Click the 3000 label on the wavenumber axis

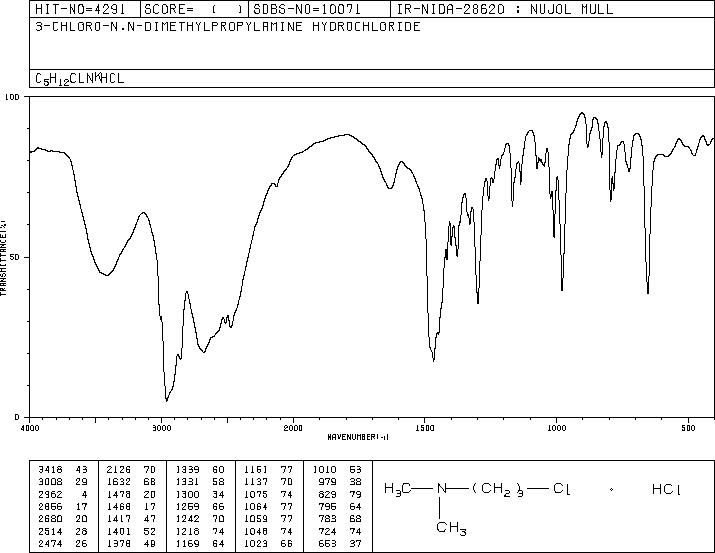point(161,428)
